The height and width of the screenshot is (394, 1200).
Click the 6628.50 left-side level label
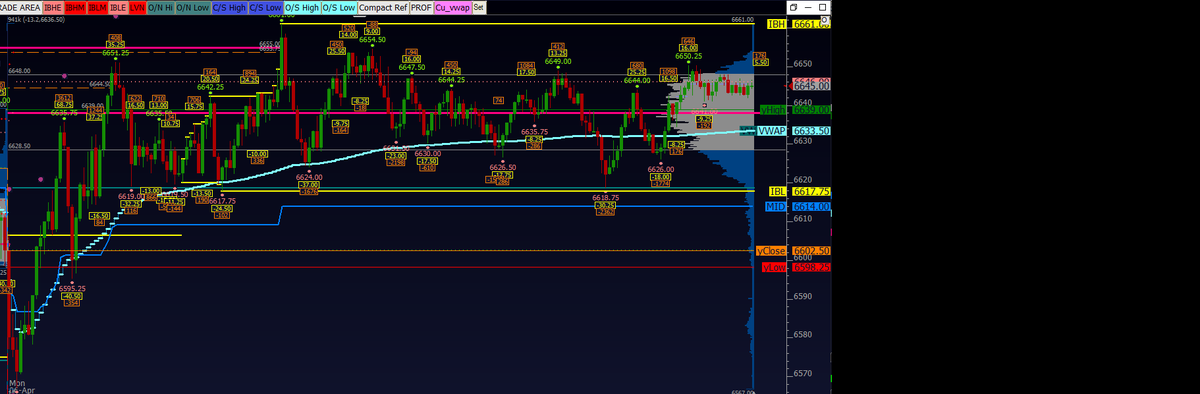click(x=19, y=146)
